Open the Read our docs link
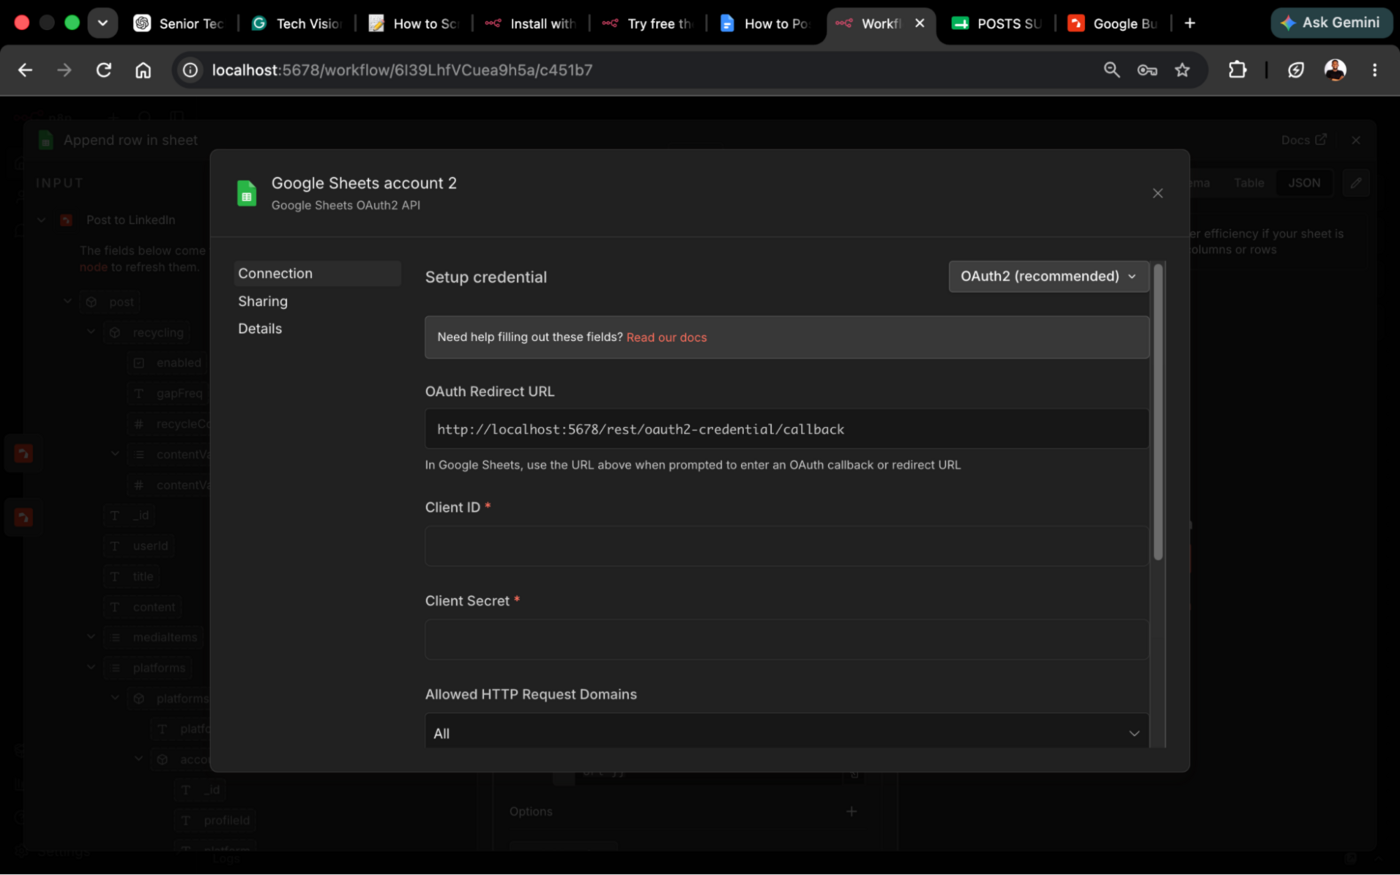 click(x=666, y=337)
